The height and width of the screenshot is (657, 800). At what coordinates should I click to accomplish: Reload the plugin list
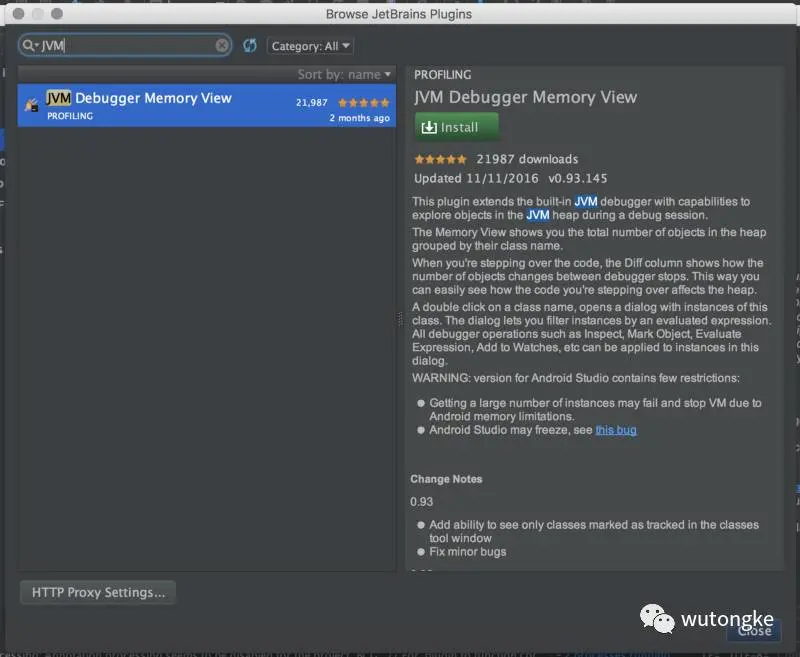250,45
